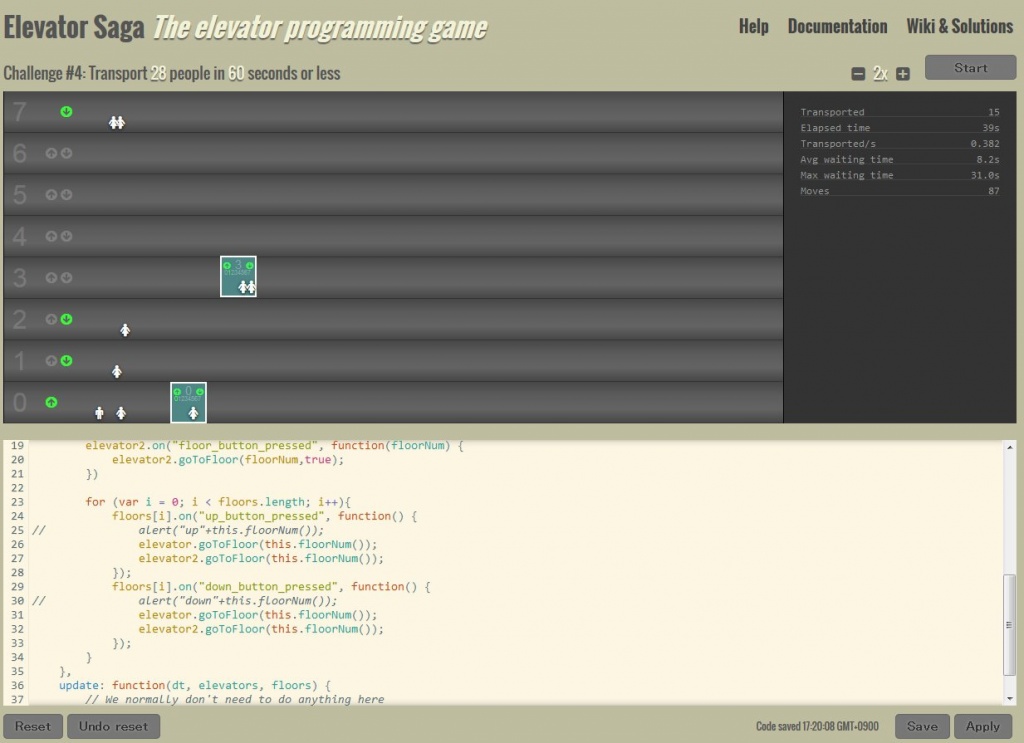The width and height of the screenshot is (1024, 743).
Task: Click the code editor scroll up arrow
Action: pyautogui.click(x=1010, y=447)
